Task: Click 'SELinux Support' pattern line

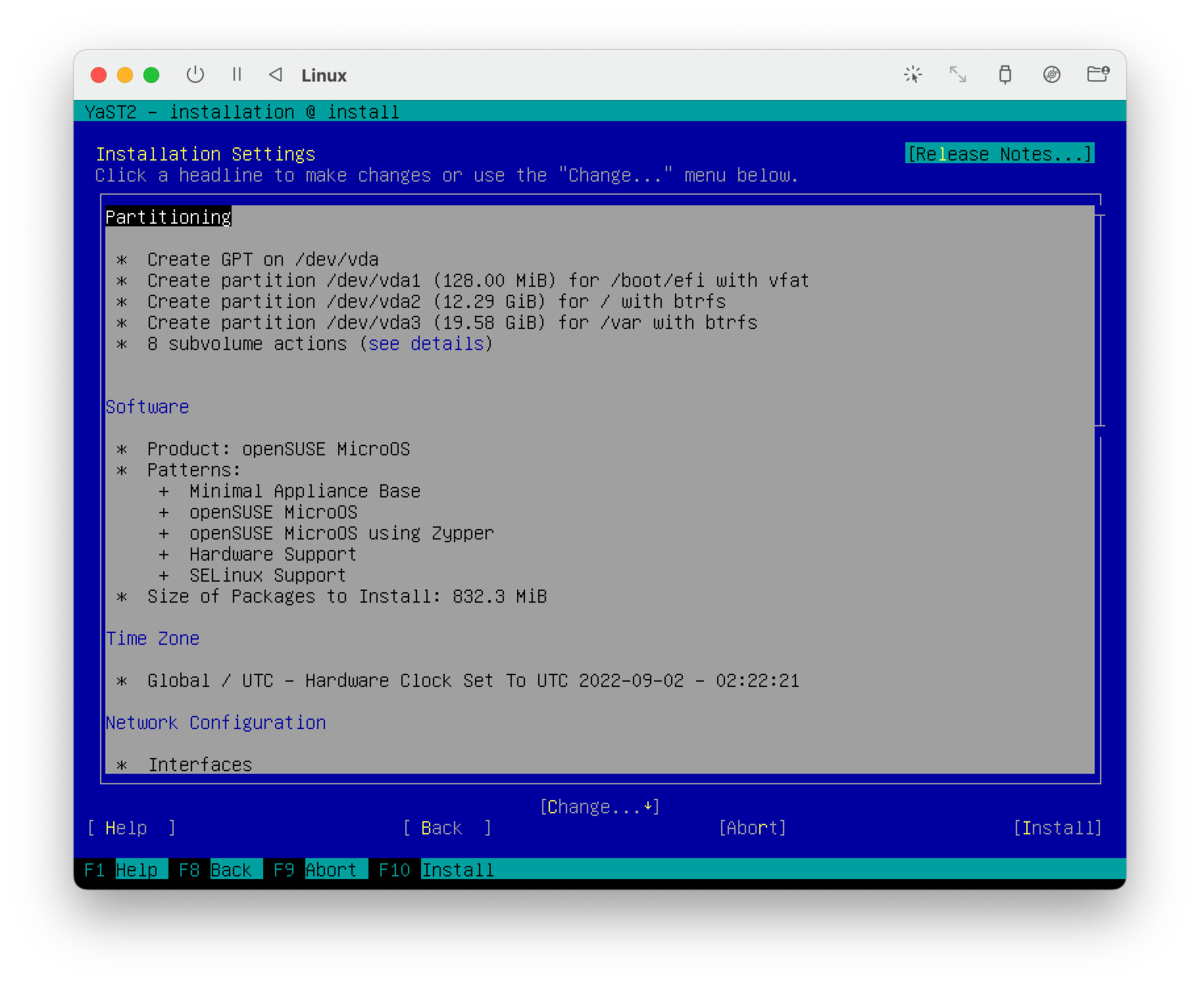Action: (267, 575)
